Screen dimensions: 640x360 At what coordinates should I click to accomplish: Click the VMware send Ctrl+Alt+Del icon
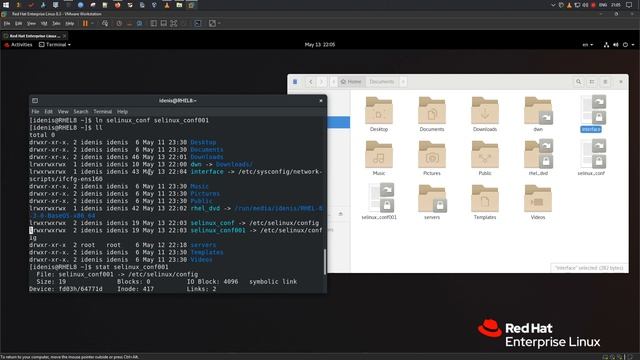[x=105, y=24]
